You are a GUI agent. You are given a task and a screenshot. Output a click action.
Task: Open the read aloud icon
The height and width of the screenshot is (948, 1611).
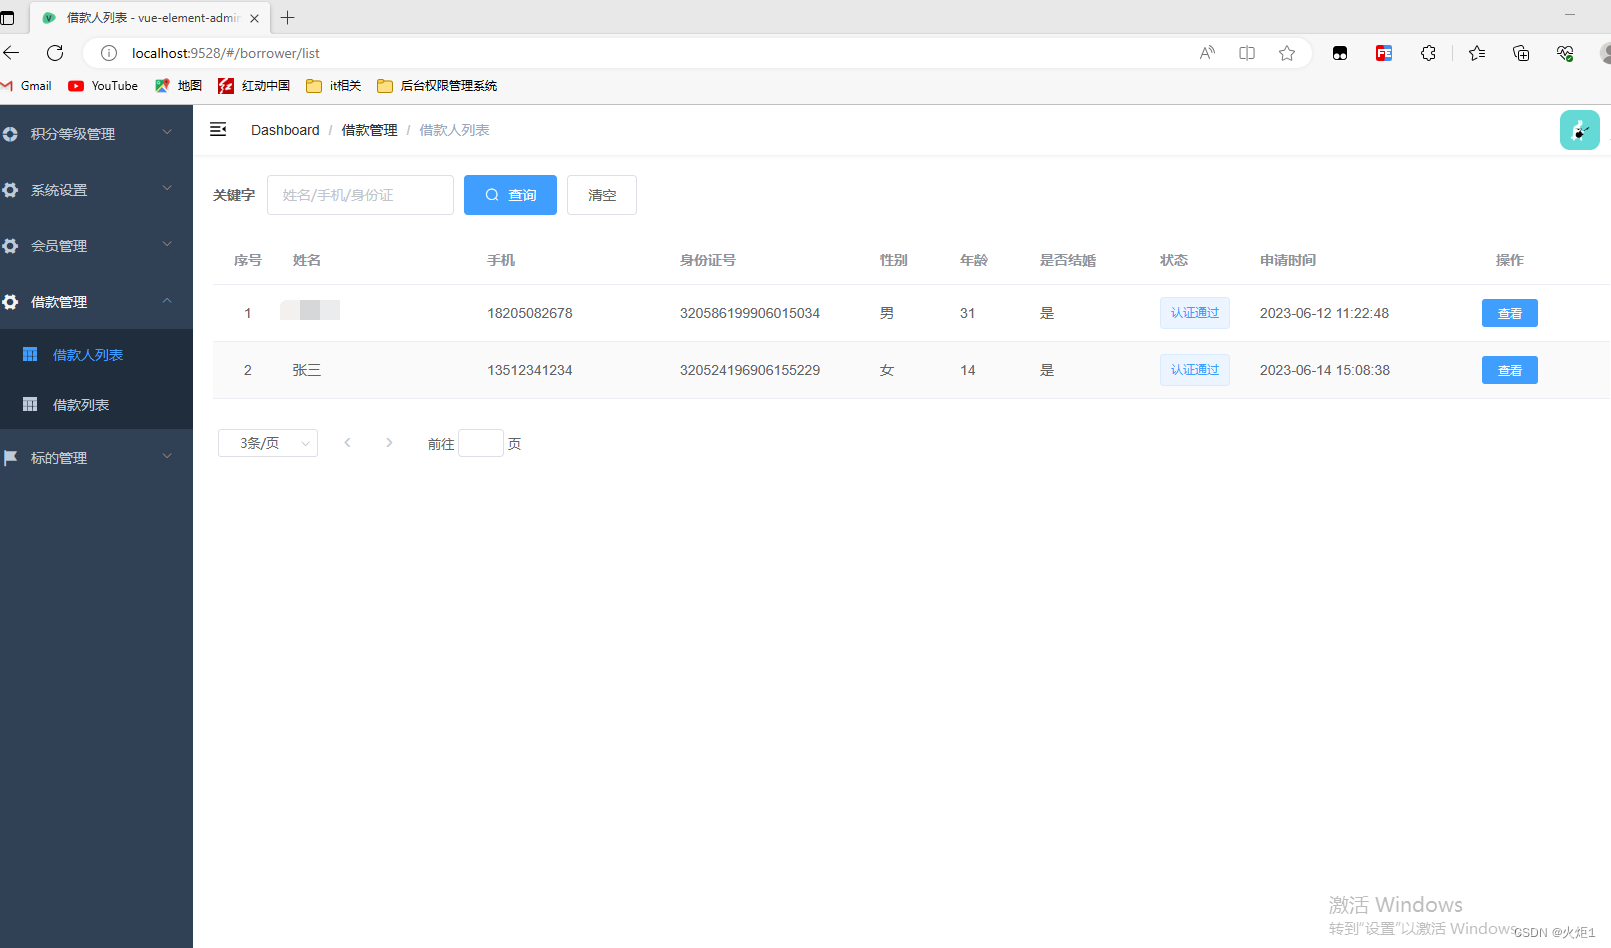coord(1207,53)
